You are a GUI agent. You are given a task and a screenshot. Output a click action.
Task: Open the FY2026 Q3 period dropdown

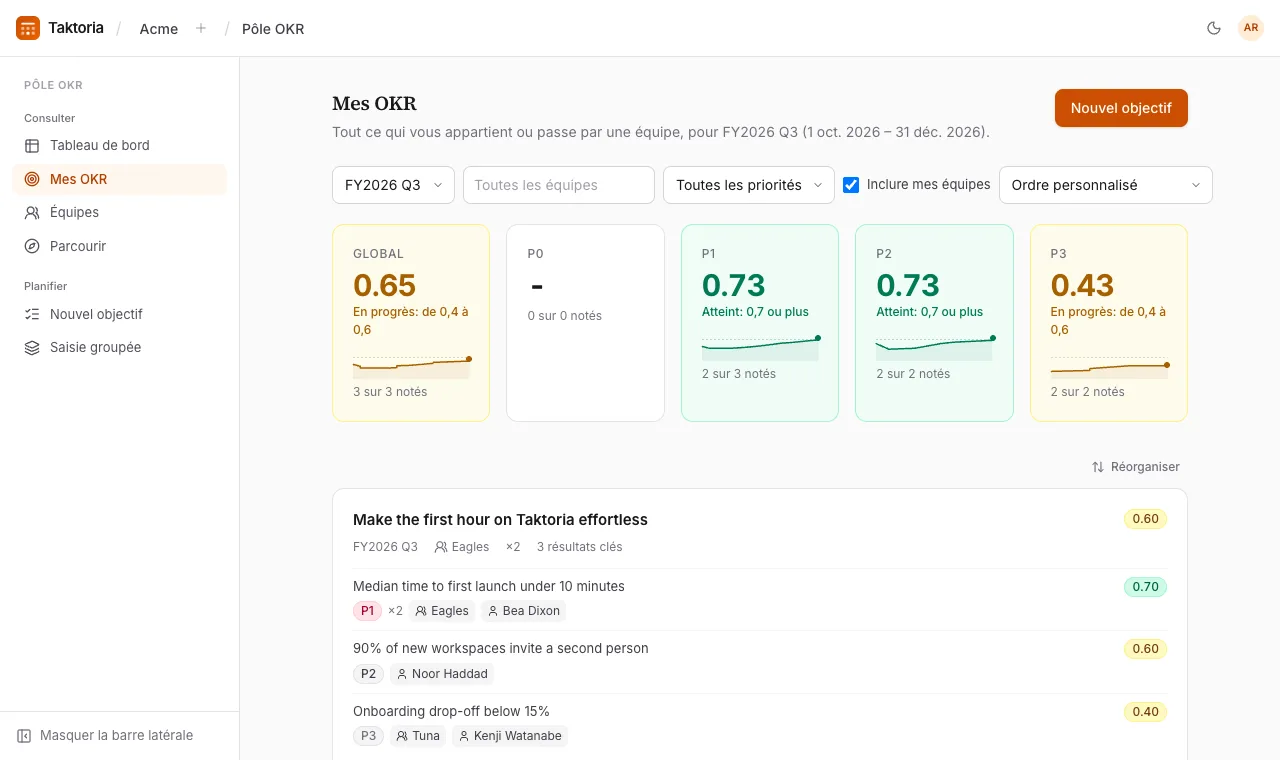coord(393,185)
